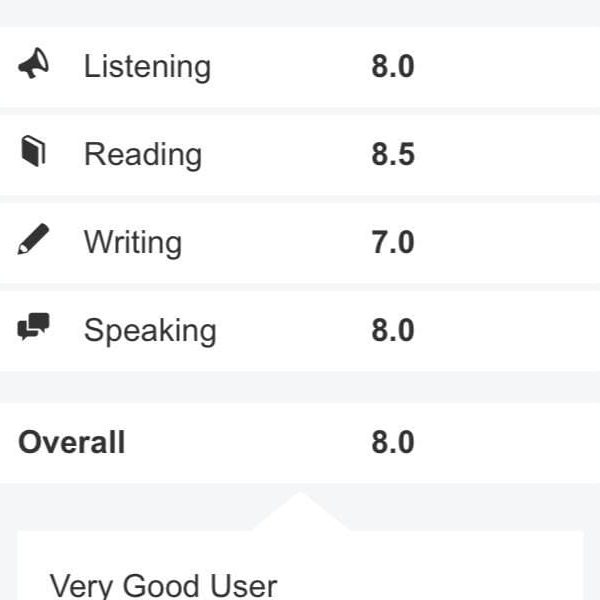
Task: Click the Listening score 8.0
Action: click(x=393, y=67)
